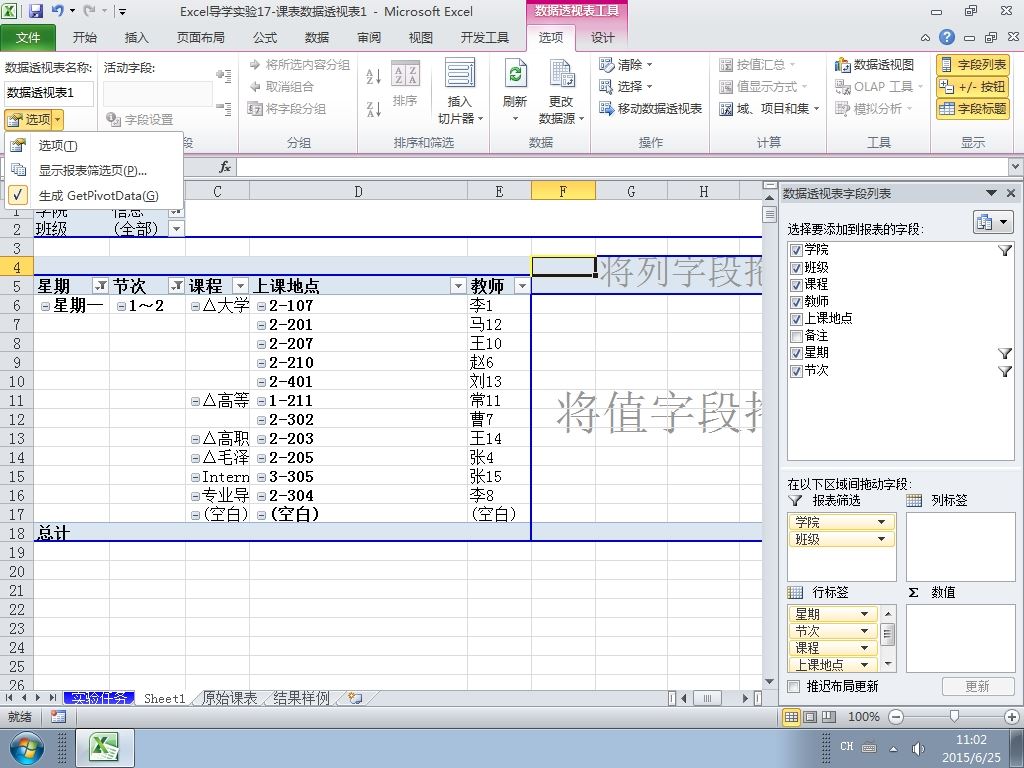Click the insert new worksheet tab icon

click(x=355, y=698)
